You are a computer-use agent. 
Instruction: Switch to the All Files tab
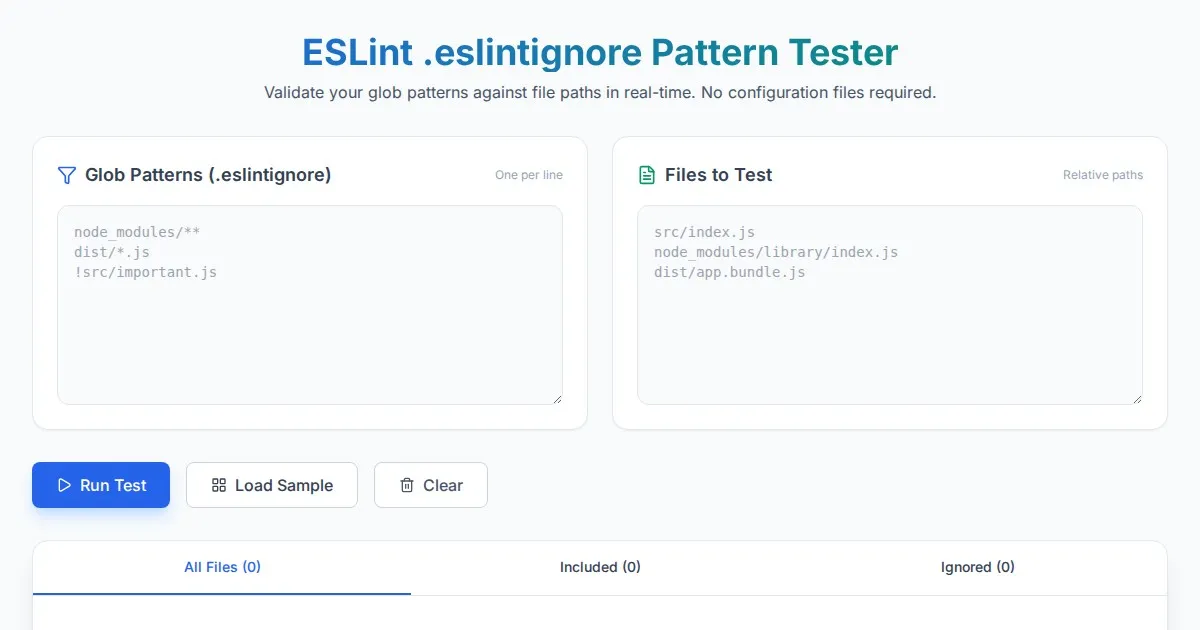222,567
